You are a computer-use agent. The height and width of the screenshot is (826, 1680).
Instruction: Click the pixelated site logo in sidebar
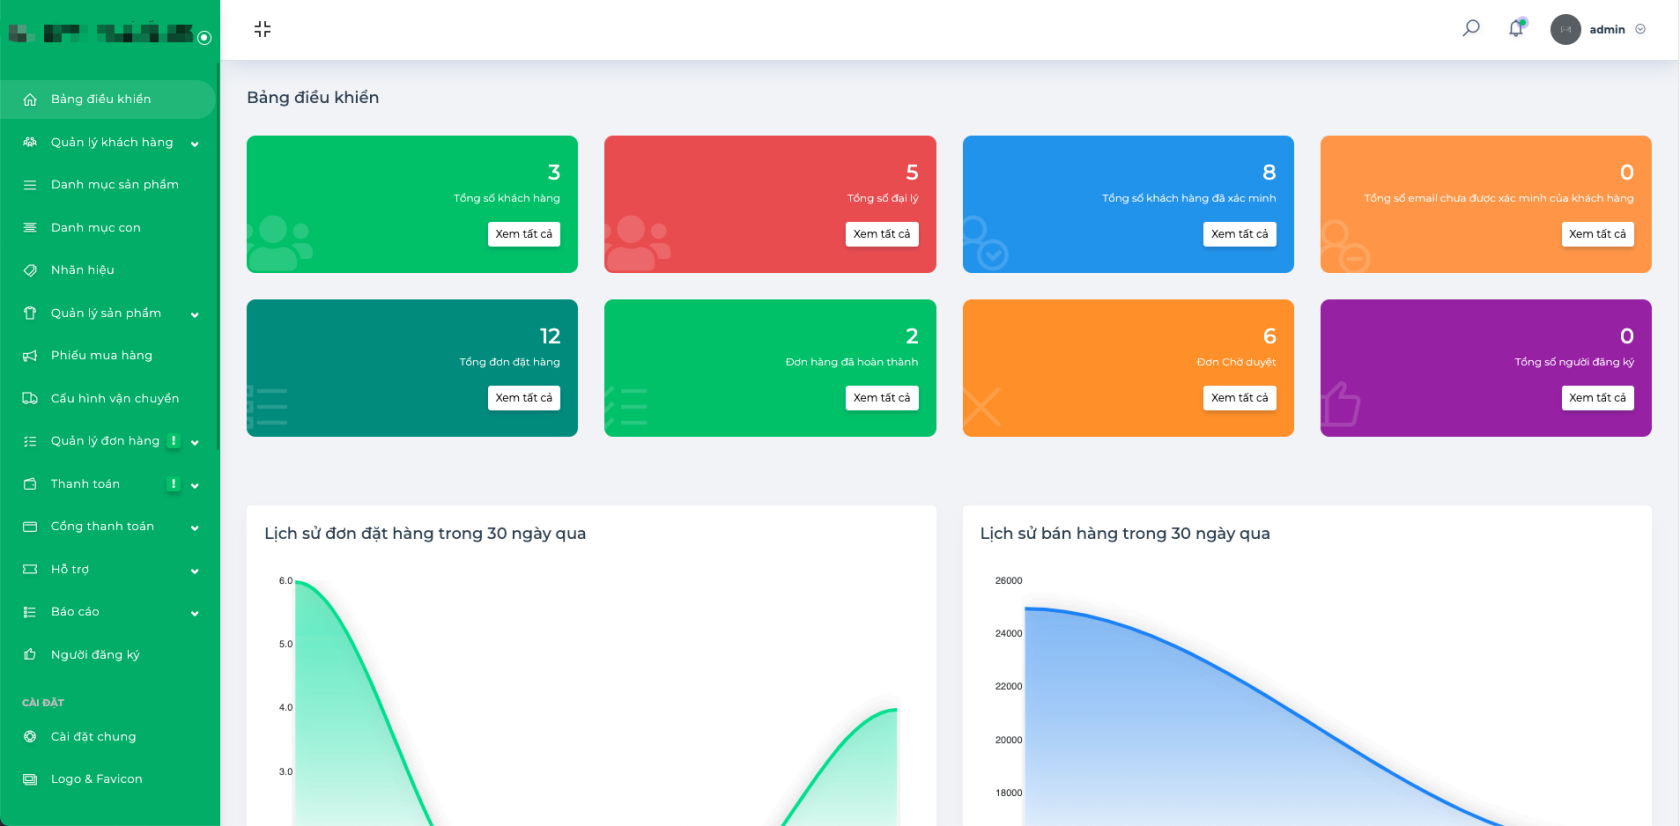pyautogui.click(x=101, y=33)
